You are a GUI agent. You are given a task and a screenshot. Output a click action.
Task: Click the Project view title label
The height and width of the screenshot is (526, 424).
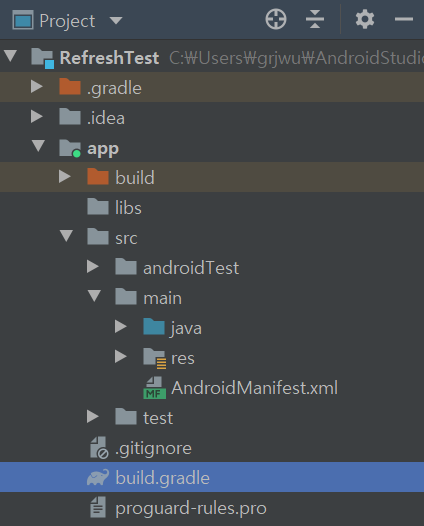point(67,21)
